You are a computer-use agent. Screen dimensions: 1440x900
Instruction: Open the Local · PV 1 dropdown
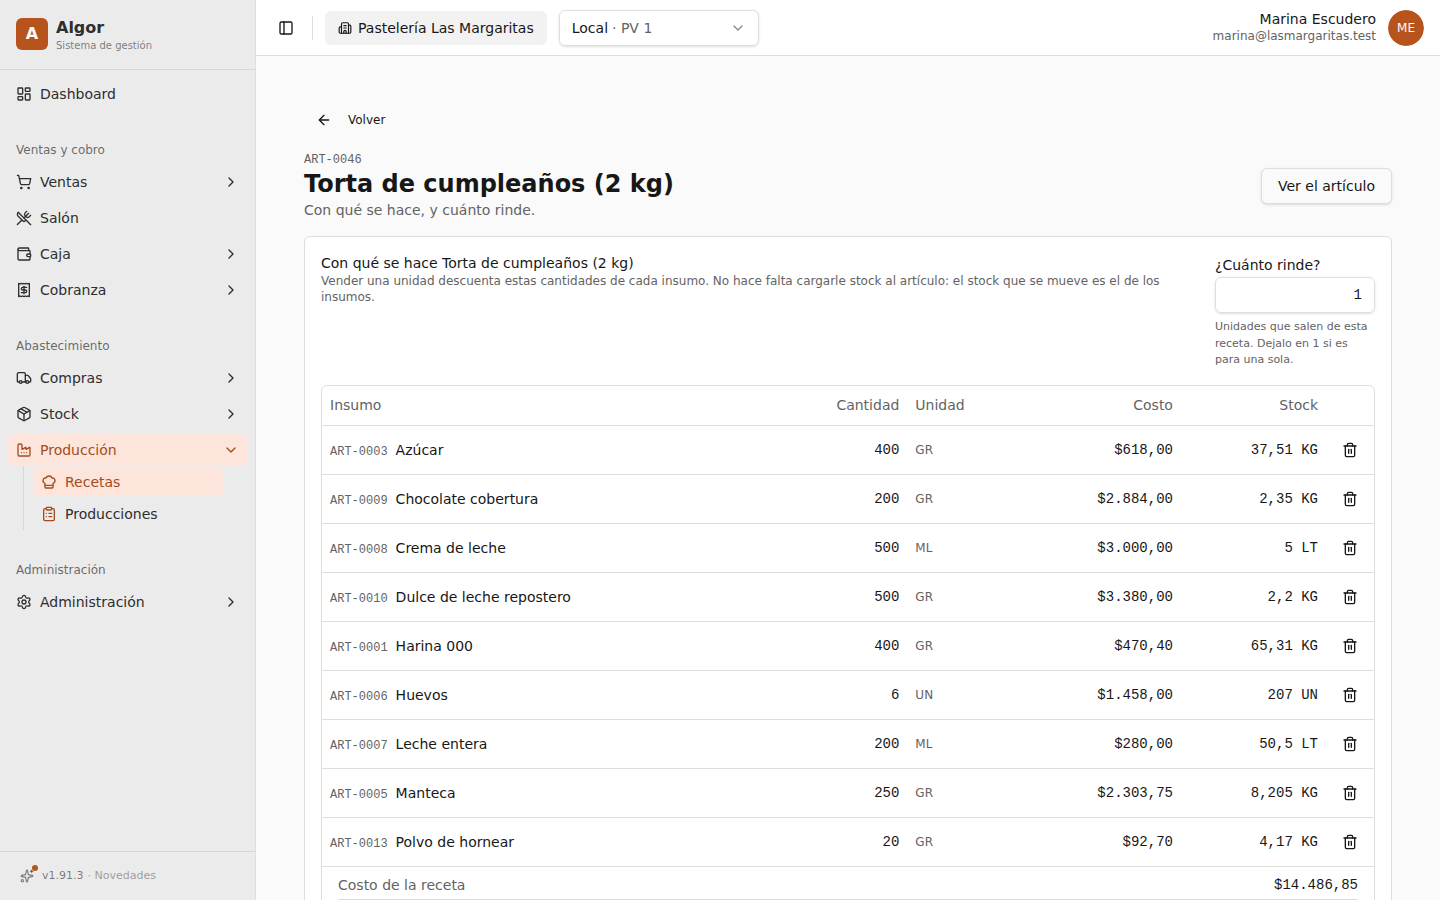click(x=658, y=28)
